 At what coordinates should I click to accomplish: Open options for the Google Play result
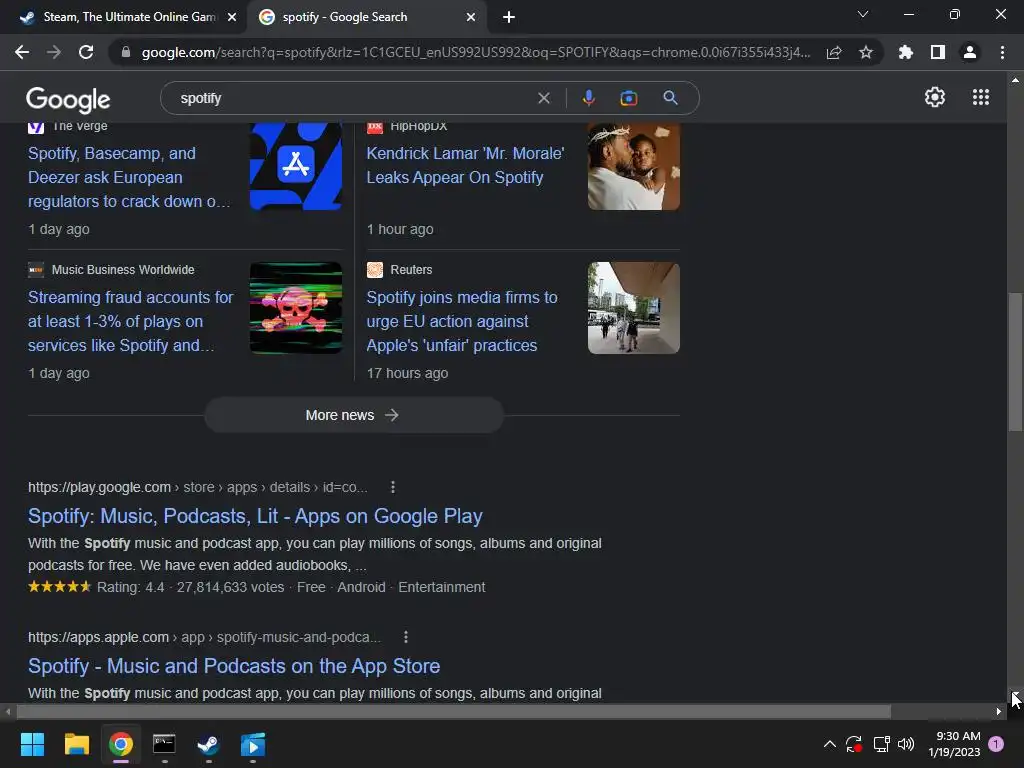pos(392,487)
